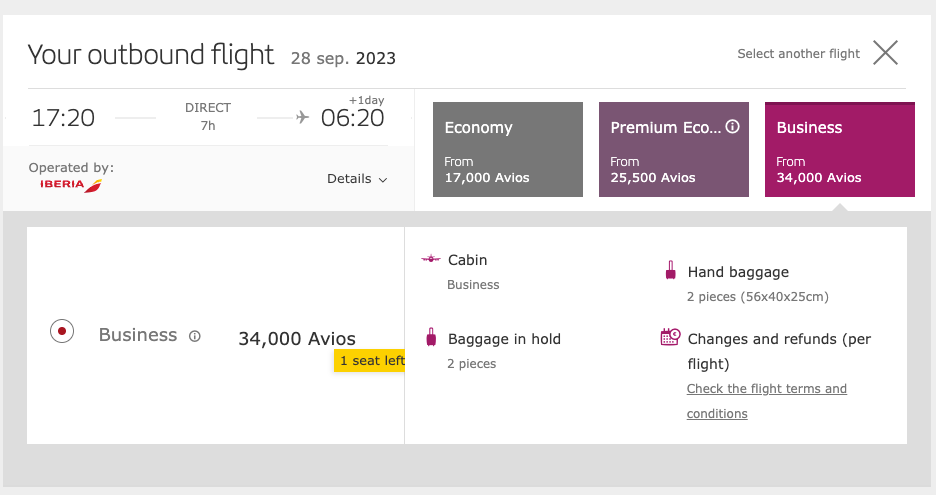Image resolution: width=936 pixels, height=495 pixels.
Task: Expand the flight Details chevron
Action: (x=383, y=180)
